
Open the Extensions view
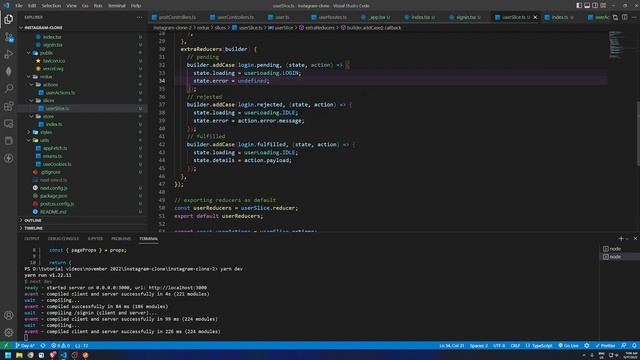click(9, 106)
